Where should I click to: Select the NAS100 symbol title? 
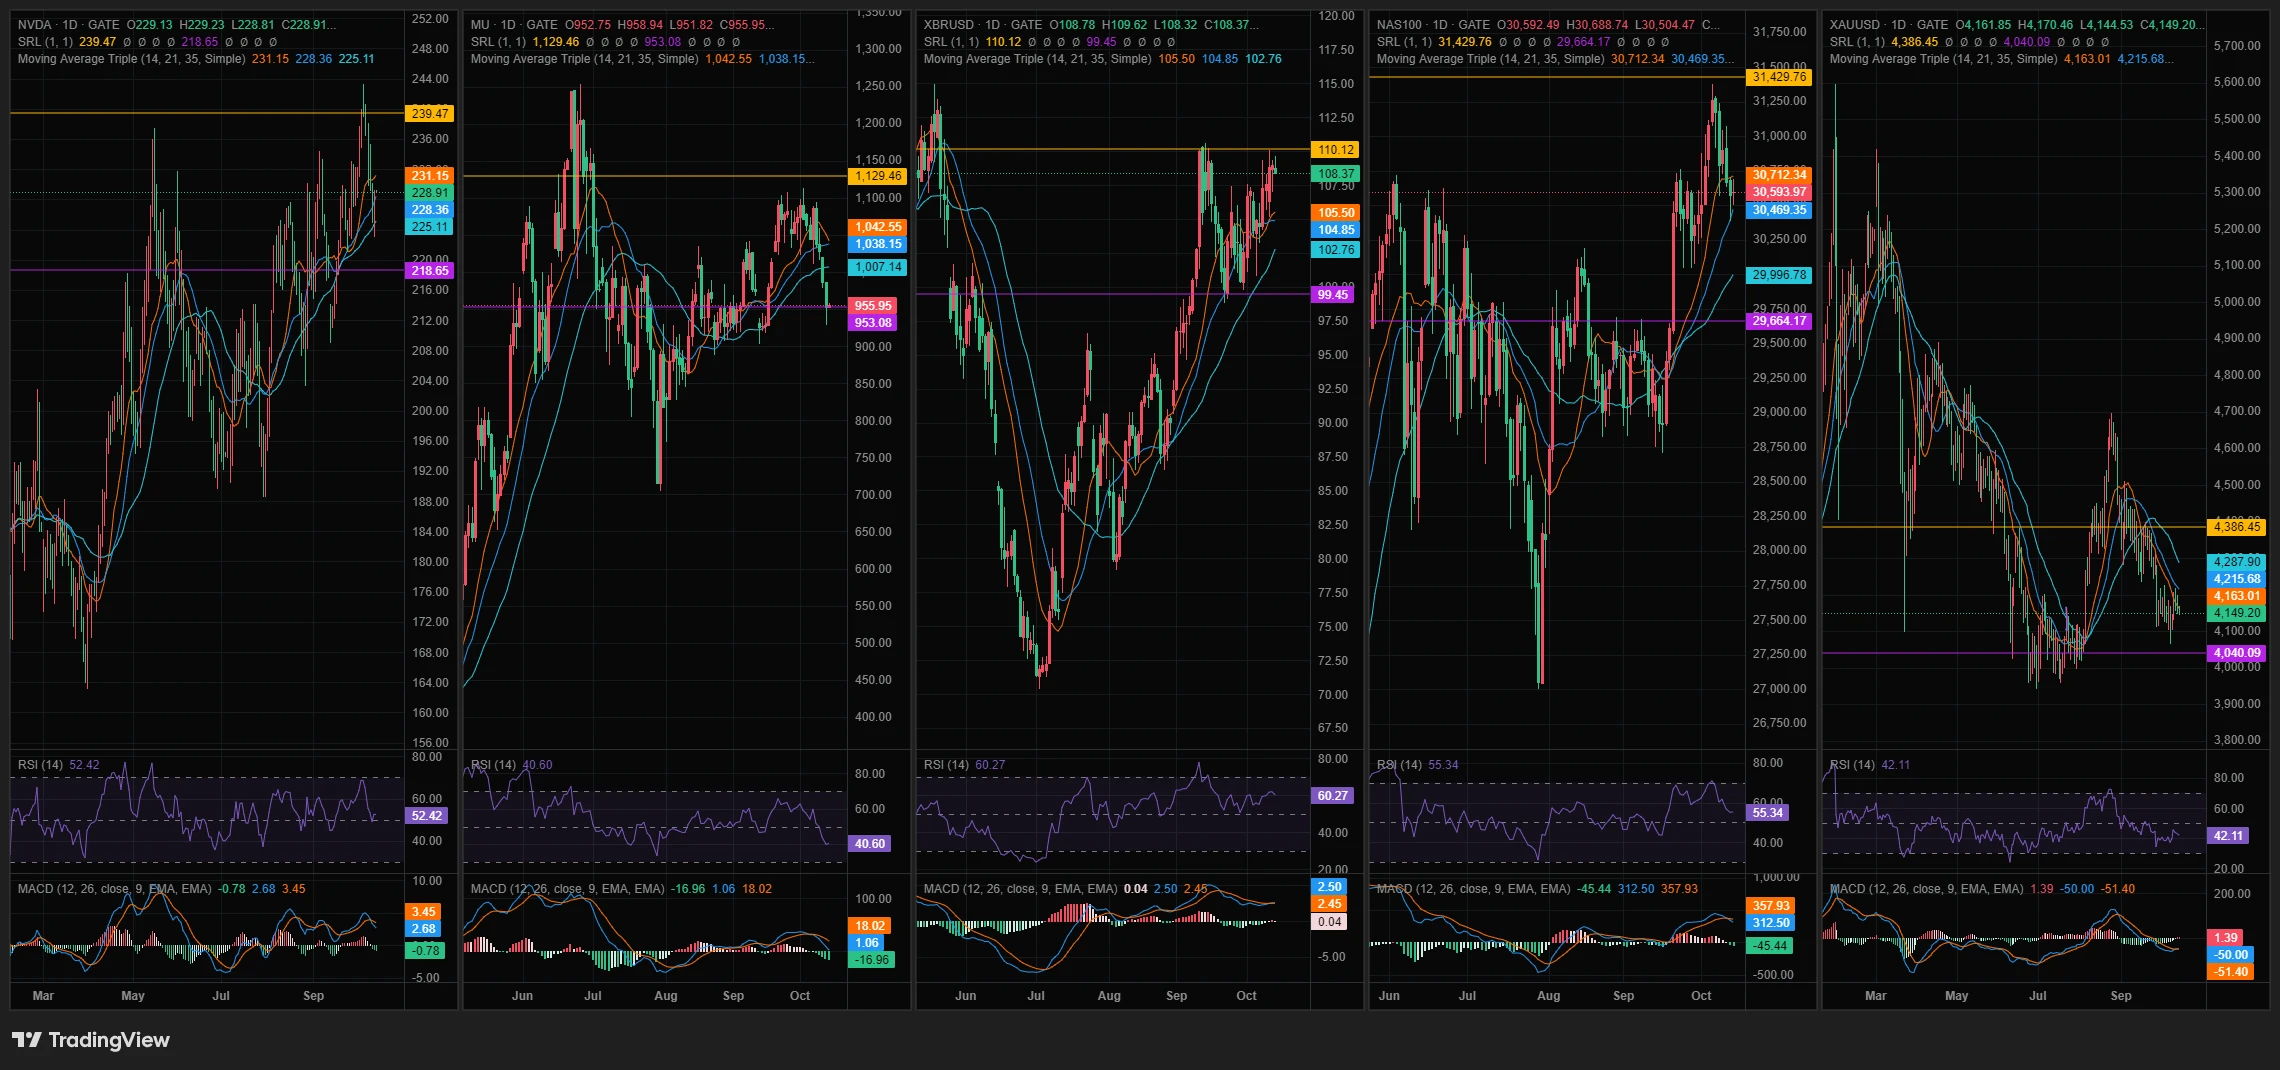[x=1398, y=25]
